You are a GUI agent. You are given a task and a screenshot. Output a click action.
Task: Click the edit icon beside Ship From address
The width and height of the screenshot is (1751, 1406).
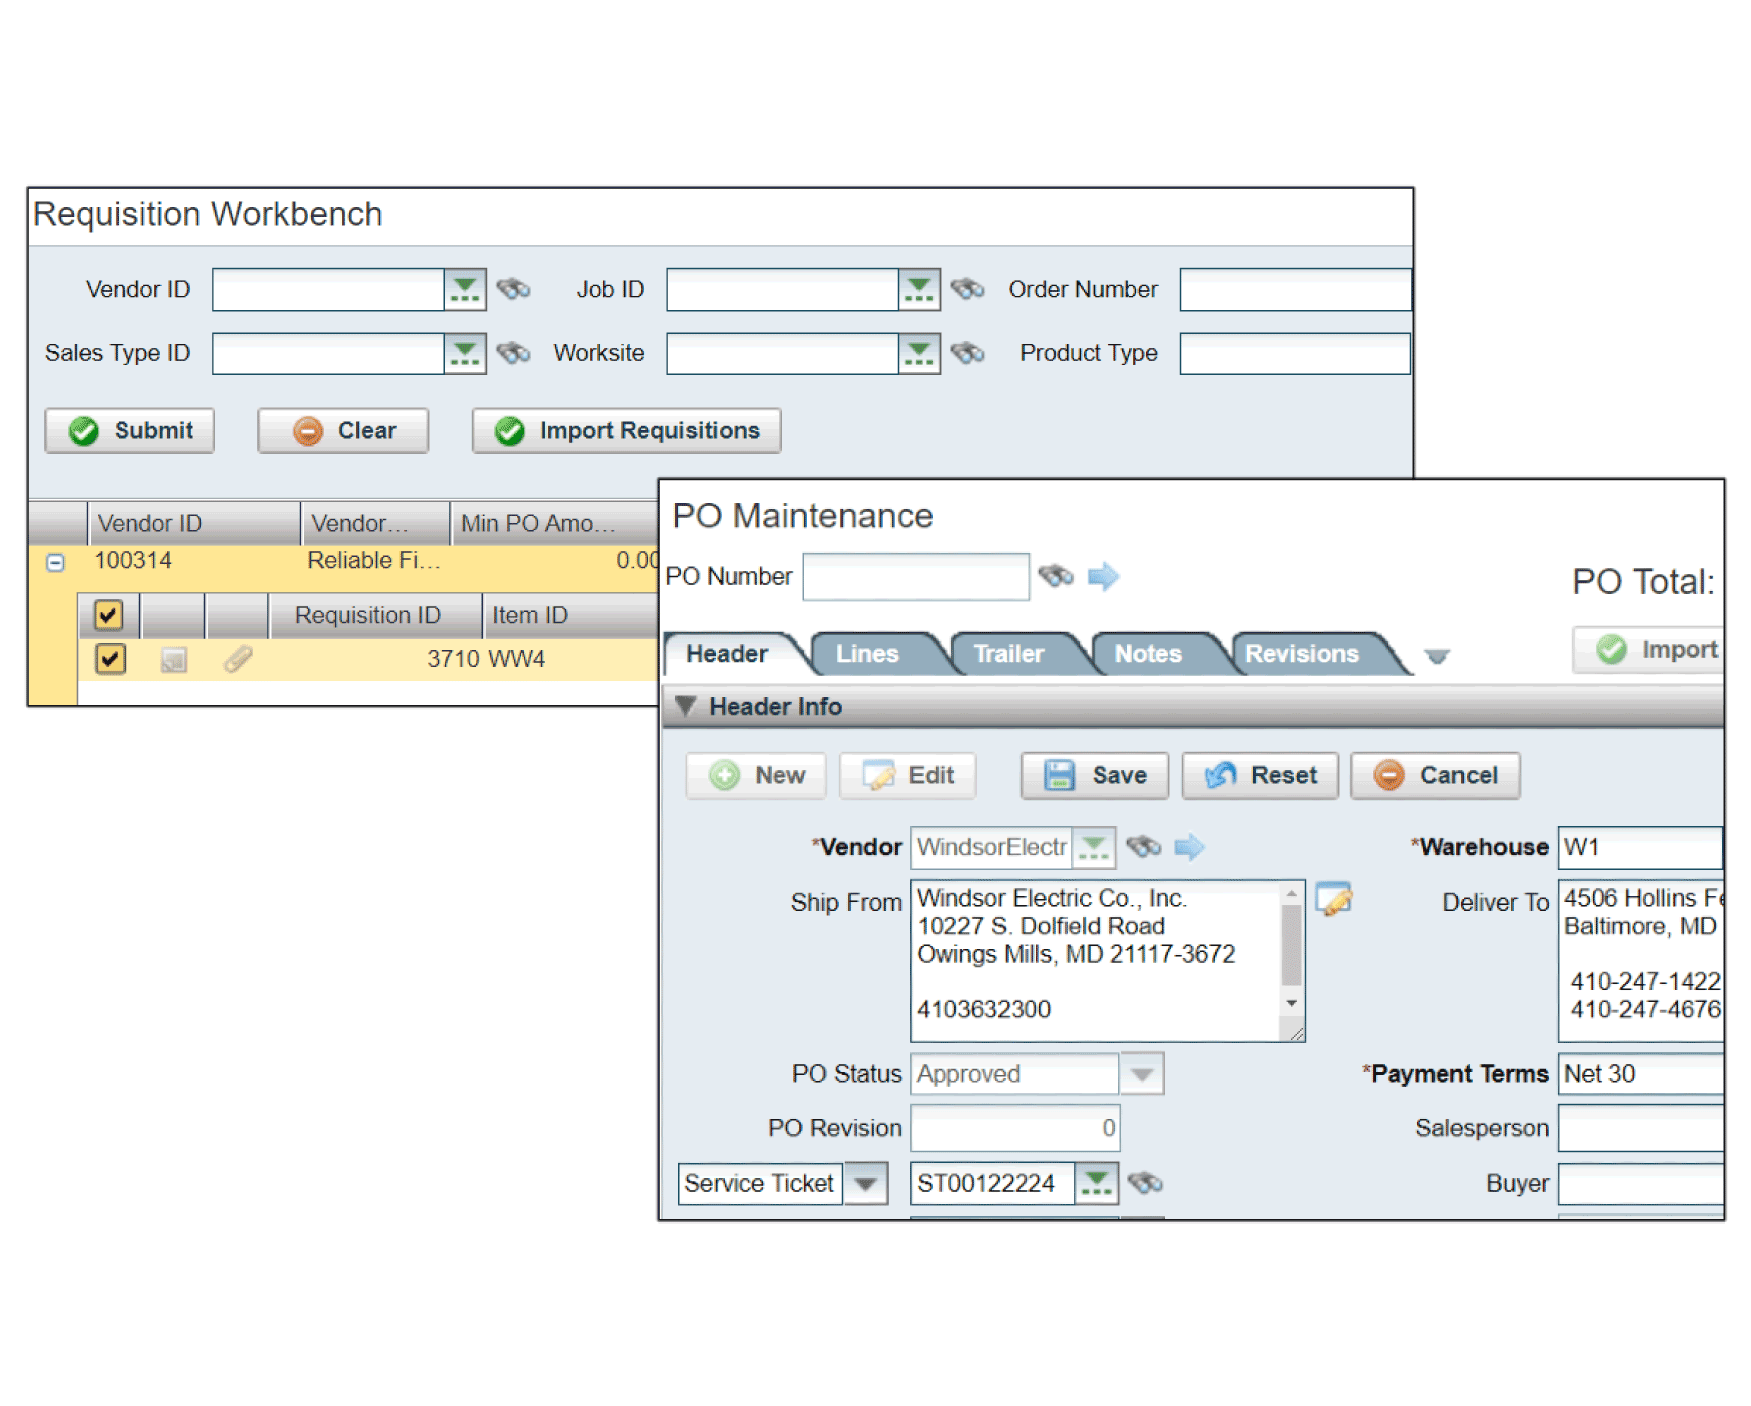[x=1333, y=899]
